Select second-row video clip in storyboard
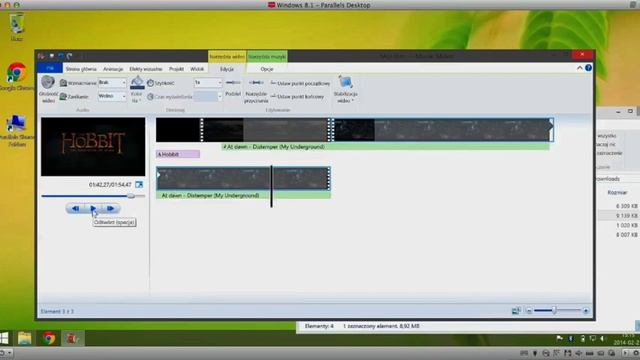The image size is (640, 360). point(243,178)
